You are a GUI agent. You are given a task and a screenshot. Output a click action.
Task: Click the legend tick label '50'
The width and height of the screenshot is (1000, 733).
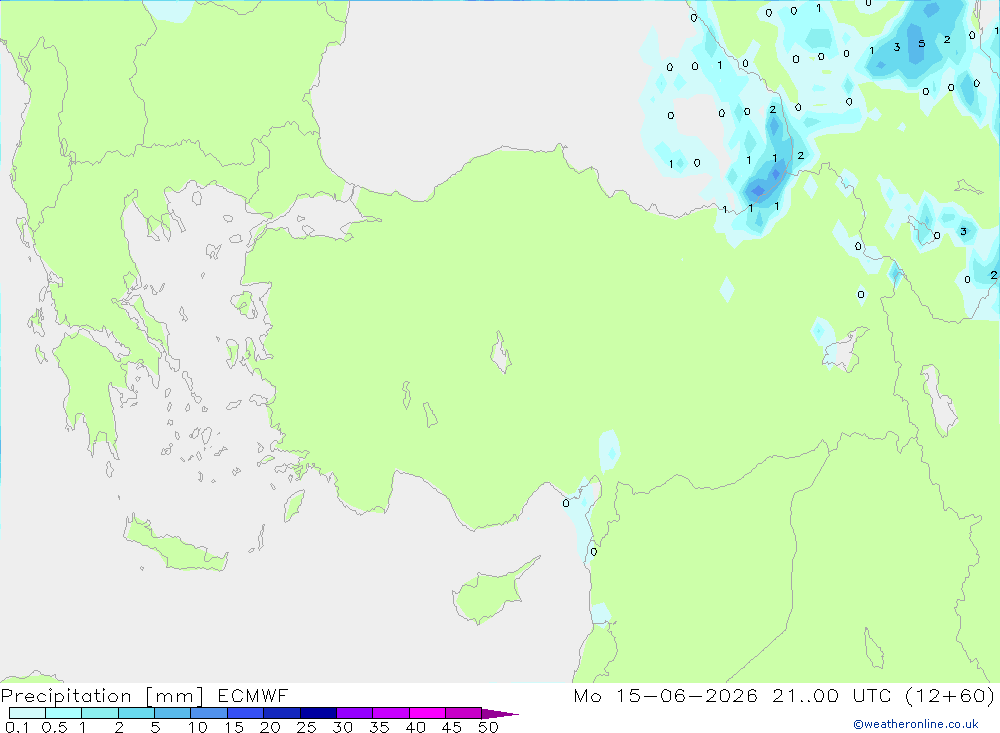488,727
